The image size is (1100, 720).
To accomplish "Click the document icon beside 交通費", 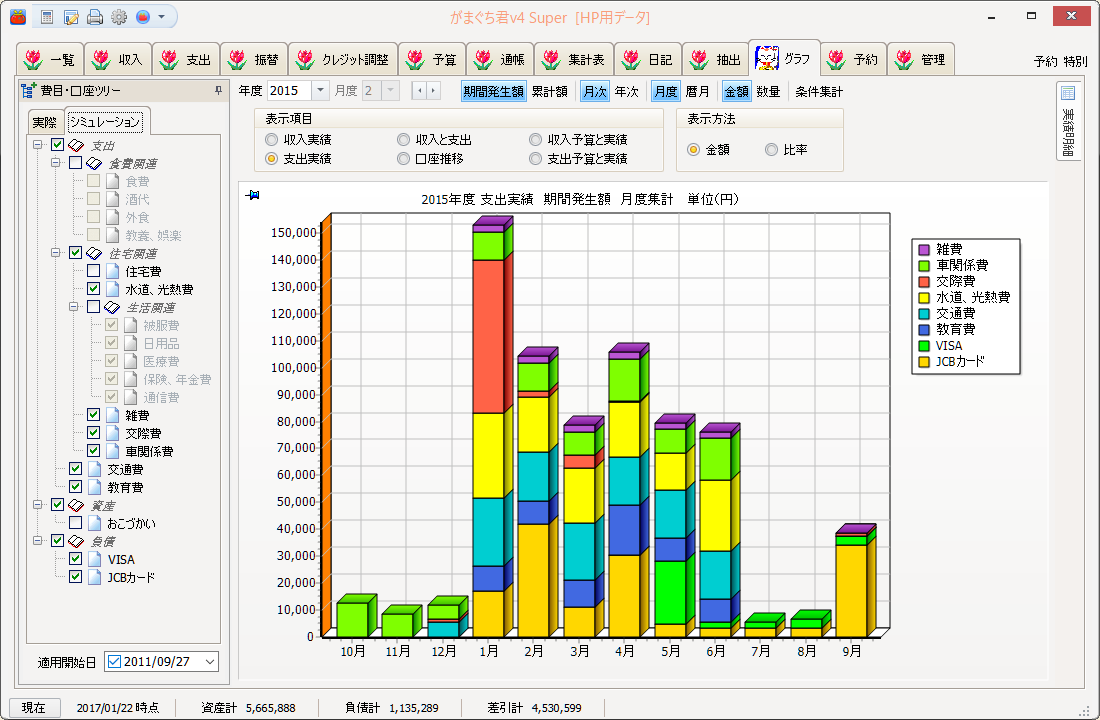I will pos(95,469).
